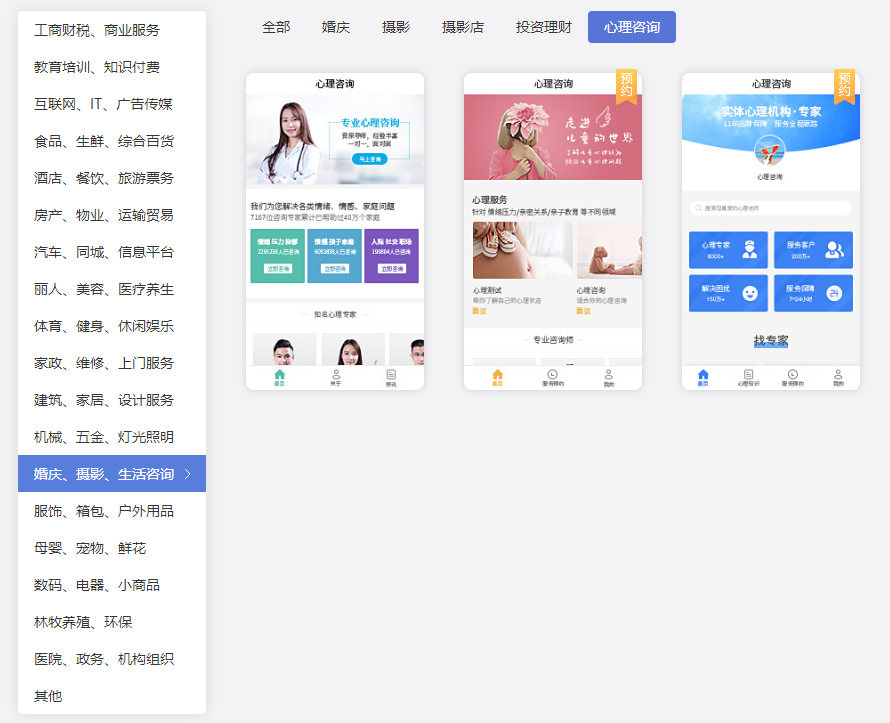Click the 关于 person icon in the first template
Image resolution: width=890 pixels, height=723 pixels.
tap(335, 374)
